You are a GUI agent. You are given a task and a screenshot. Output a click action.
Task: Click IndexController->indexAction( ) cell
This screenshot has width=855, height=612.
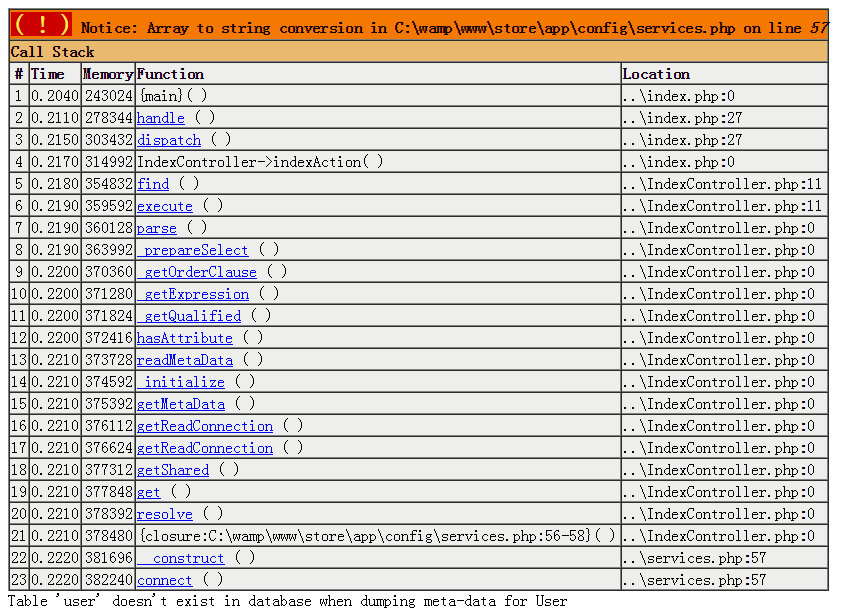point(378,162)
